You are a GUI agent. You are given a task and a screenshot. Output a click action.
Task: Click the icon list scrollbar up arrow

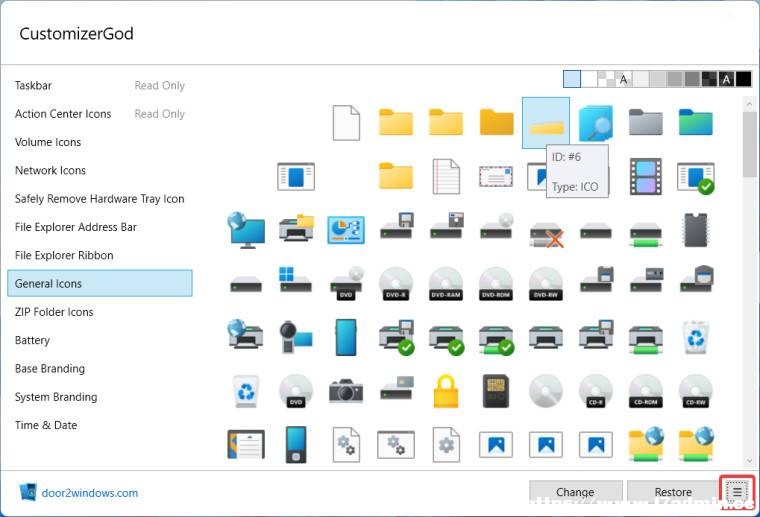pos(750,104)
